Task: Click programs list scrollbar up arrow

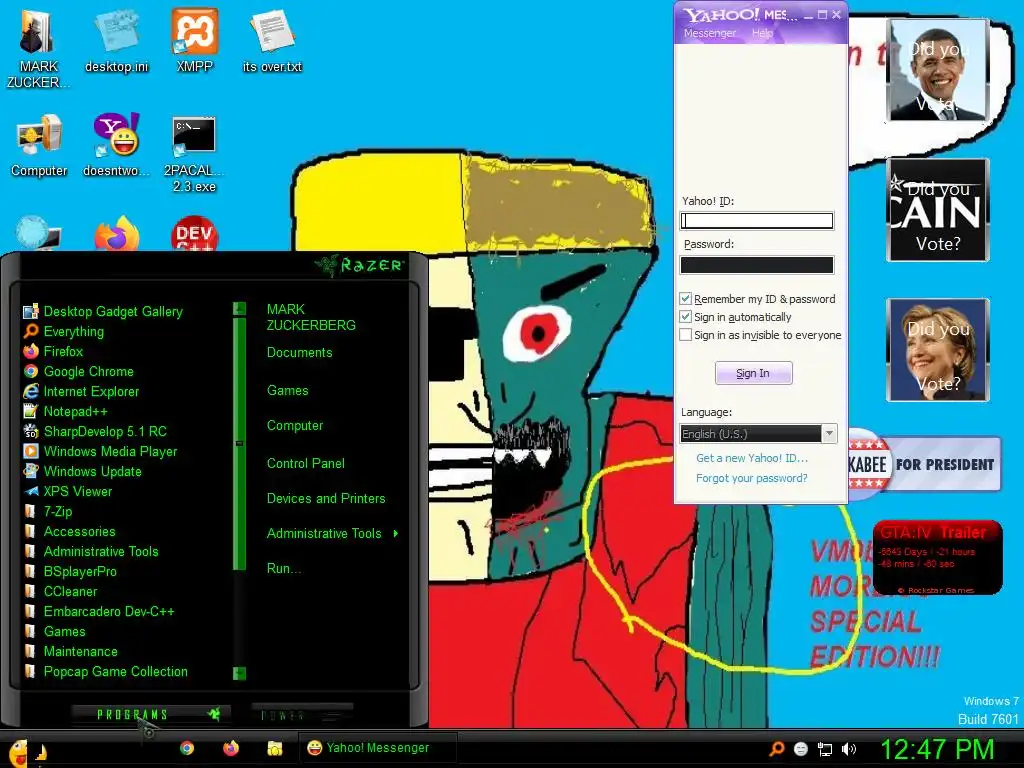Action: coord(240,308)
